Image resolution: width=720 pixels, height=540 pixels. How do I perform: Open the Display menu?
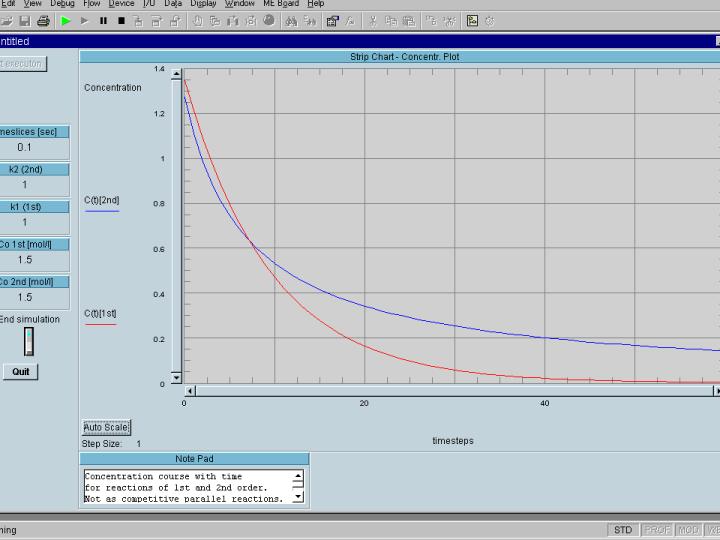coord(203,4)
